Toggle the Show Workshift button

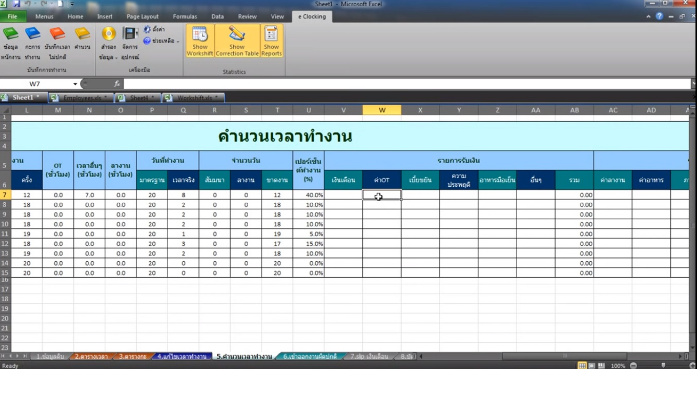pos(200,41)
